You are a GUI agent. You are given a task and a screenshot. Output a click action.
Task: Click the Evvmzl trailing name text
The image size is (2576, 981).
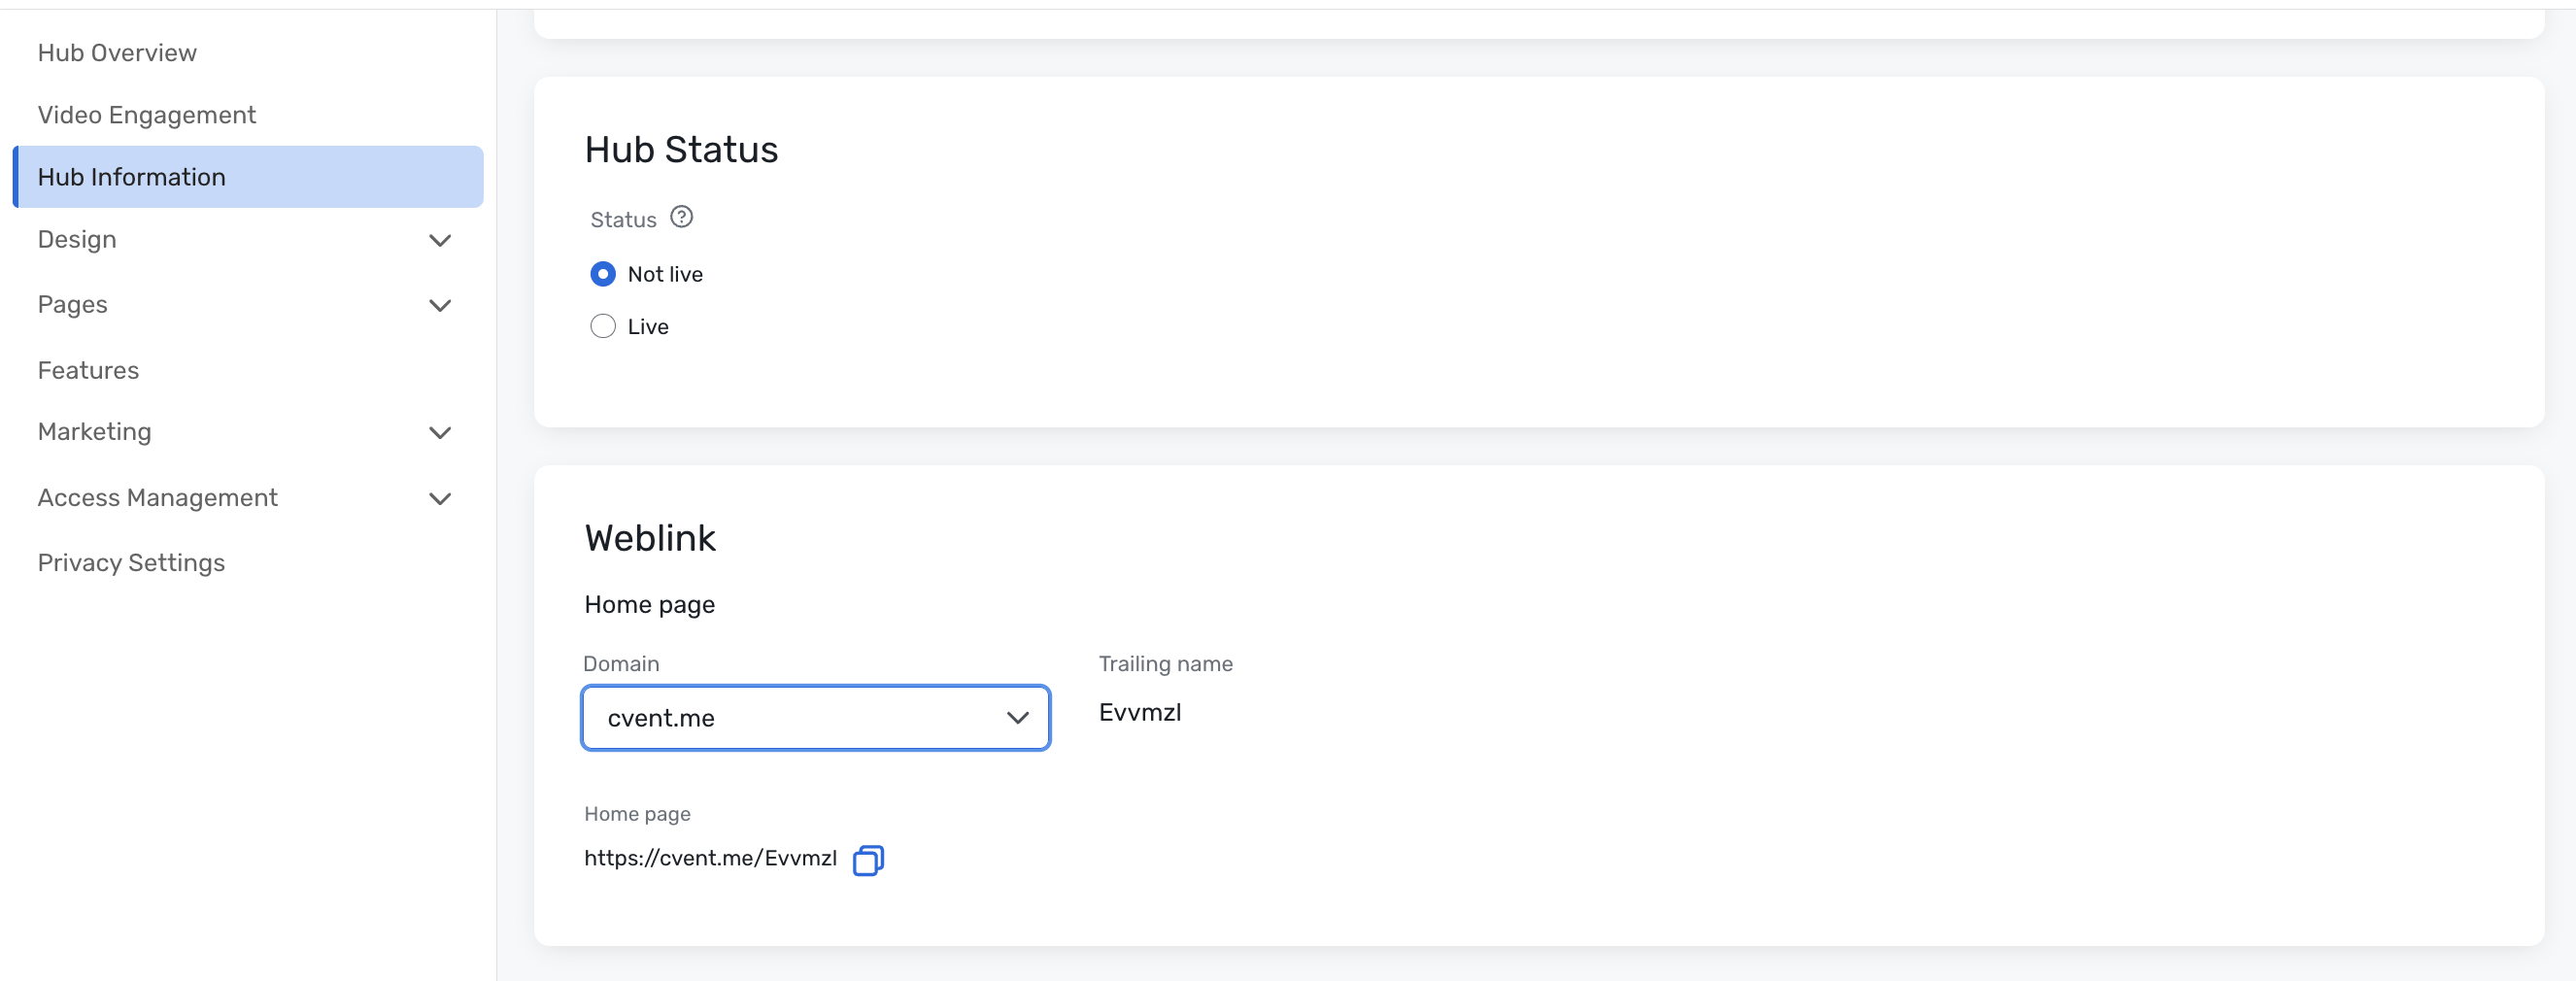1139,712
